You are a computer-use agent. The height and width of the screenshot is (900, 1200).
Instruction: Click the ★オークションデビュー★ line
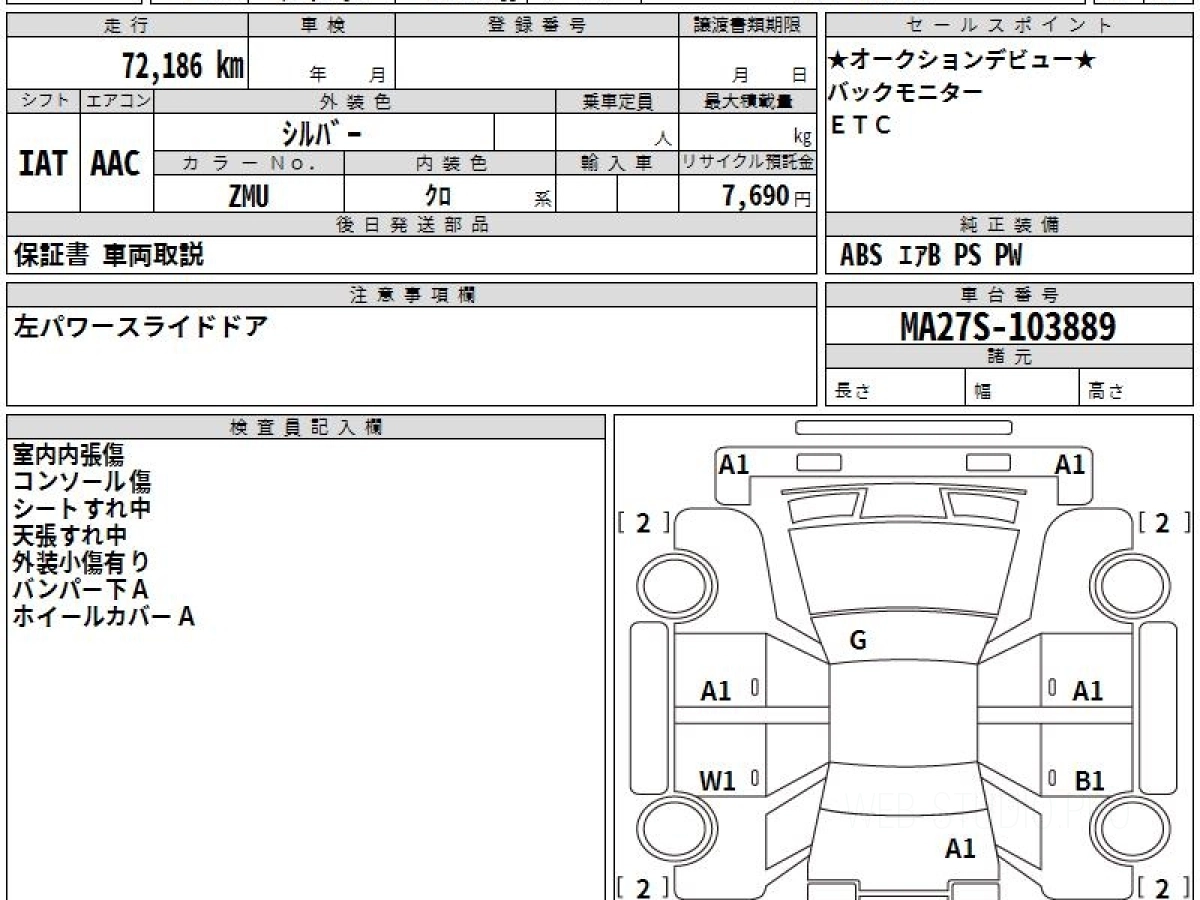click(x=962, y=60)
